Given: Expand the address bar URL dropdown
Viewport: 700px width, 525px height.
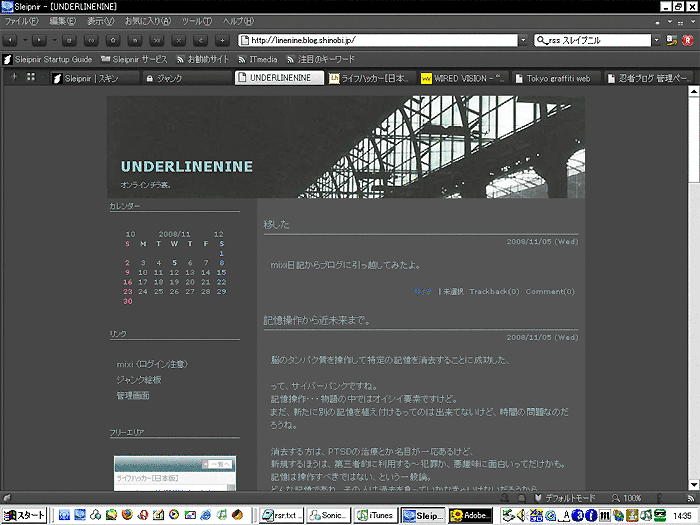Looking at the screenshot, I should 523,40.
